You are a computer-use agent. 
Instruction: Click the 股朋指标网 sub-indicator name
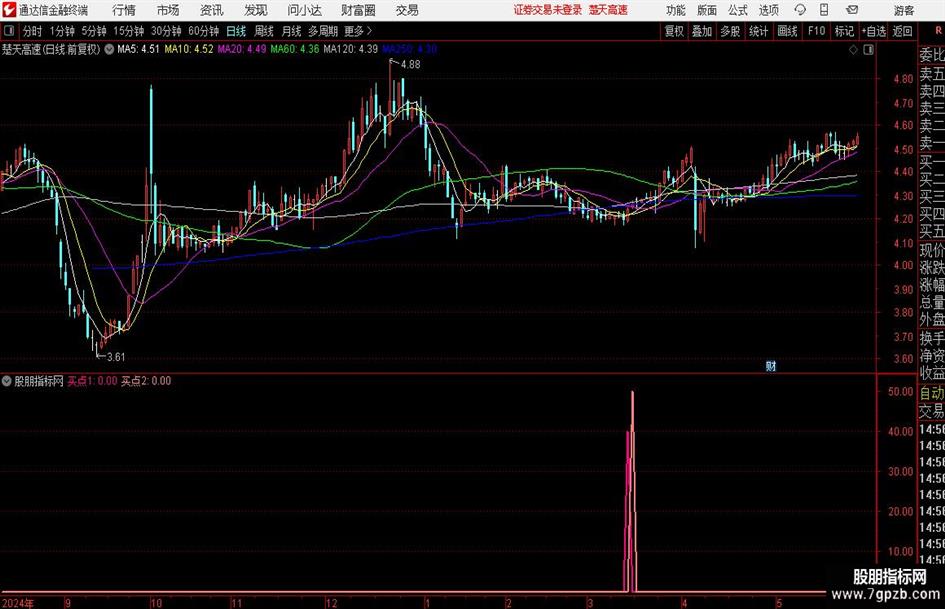[x=39, y=380]
